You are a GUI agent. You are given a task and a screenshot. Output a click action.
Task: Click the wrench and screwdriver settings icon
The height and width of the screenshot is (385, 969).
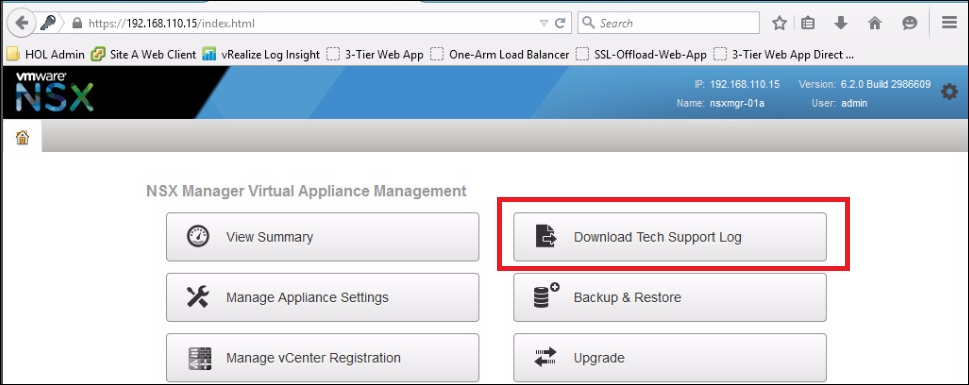click(198, 297)
